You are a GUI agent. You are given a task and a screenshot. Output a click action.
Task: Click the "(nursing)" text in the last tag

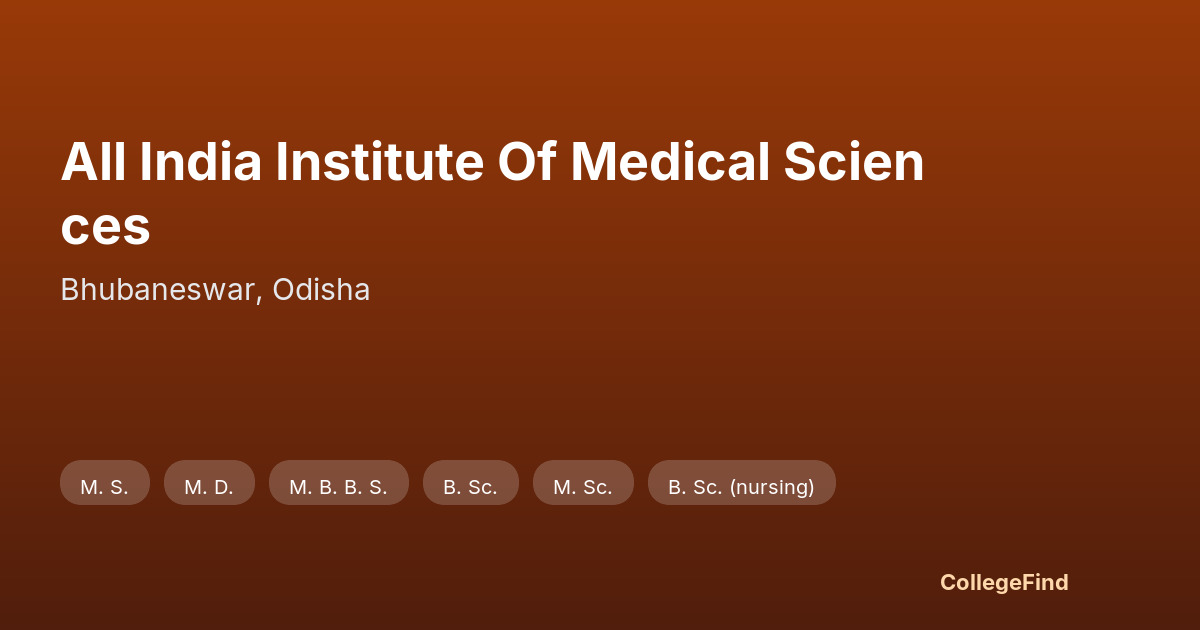coord(772,487)
